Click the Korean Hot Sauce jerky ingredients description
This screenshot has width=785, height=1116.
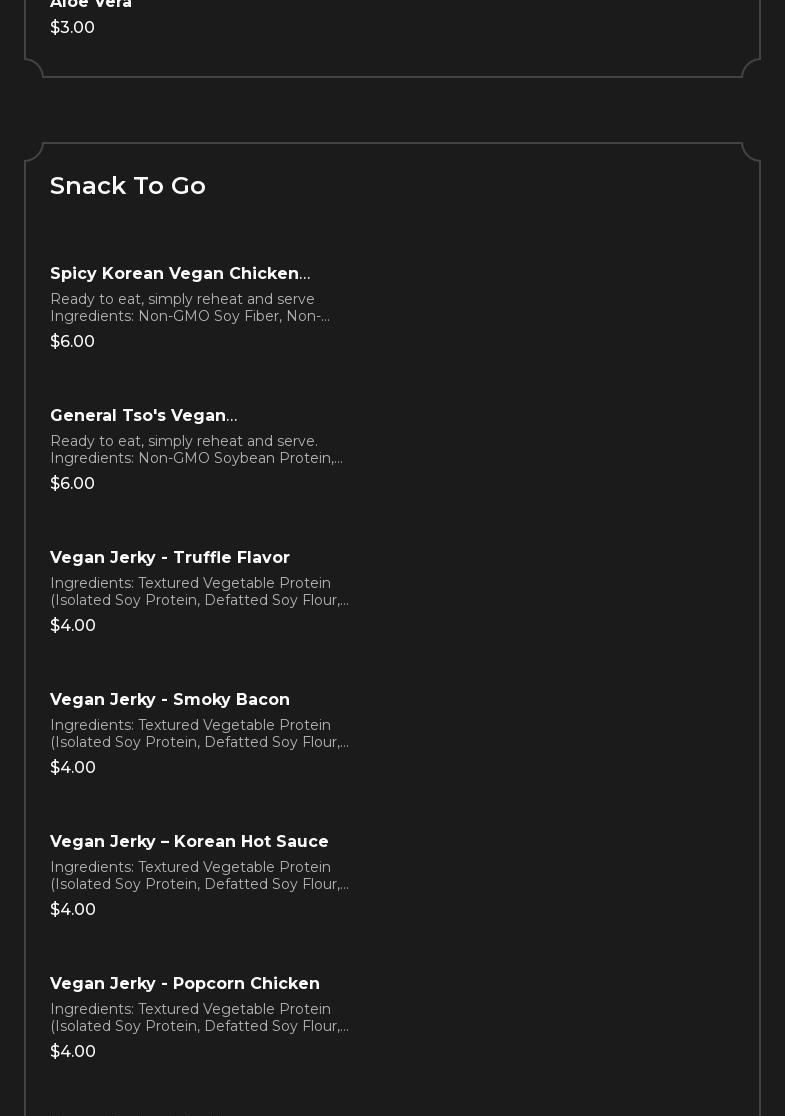click(x=199, y=875)
